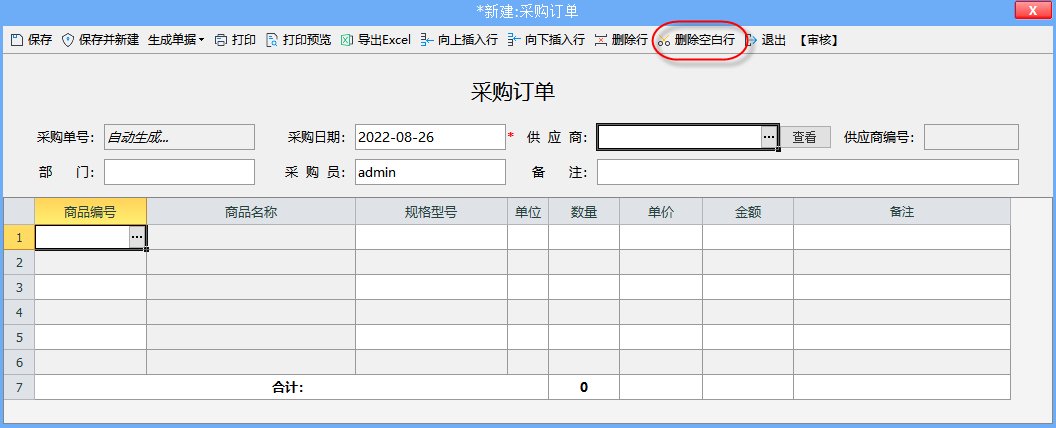Viewport: 1056px width, 428px height.
Task: Select the 商品名称 column header
Action: [x=251, y=212]
